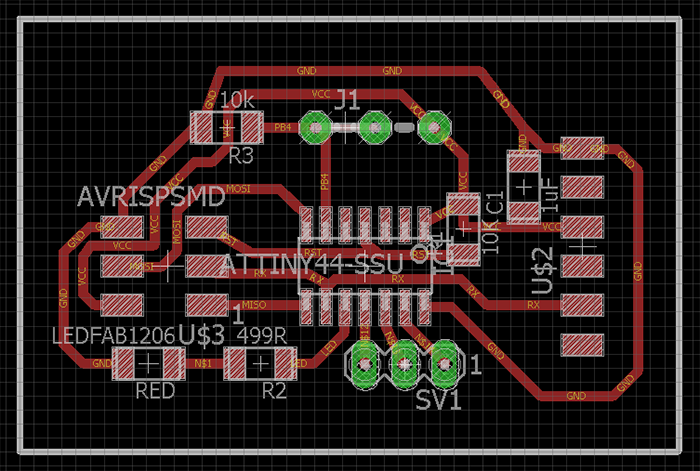Image resolution: width=700 pixels, height=471 pixels.
Task: Select the VCC pad of U$2
Action: [583, 227]
